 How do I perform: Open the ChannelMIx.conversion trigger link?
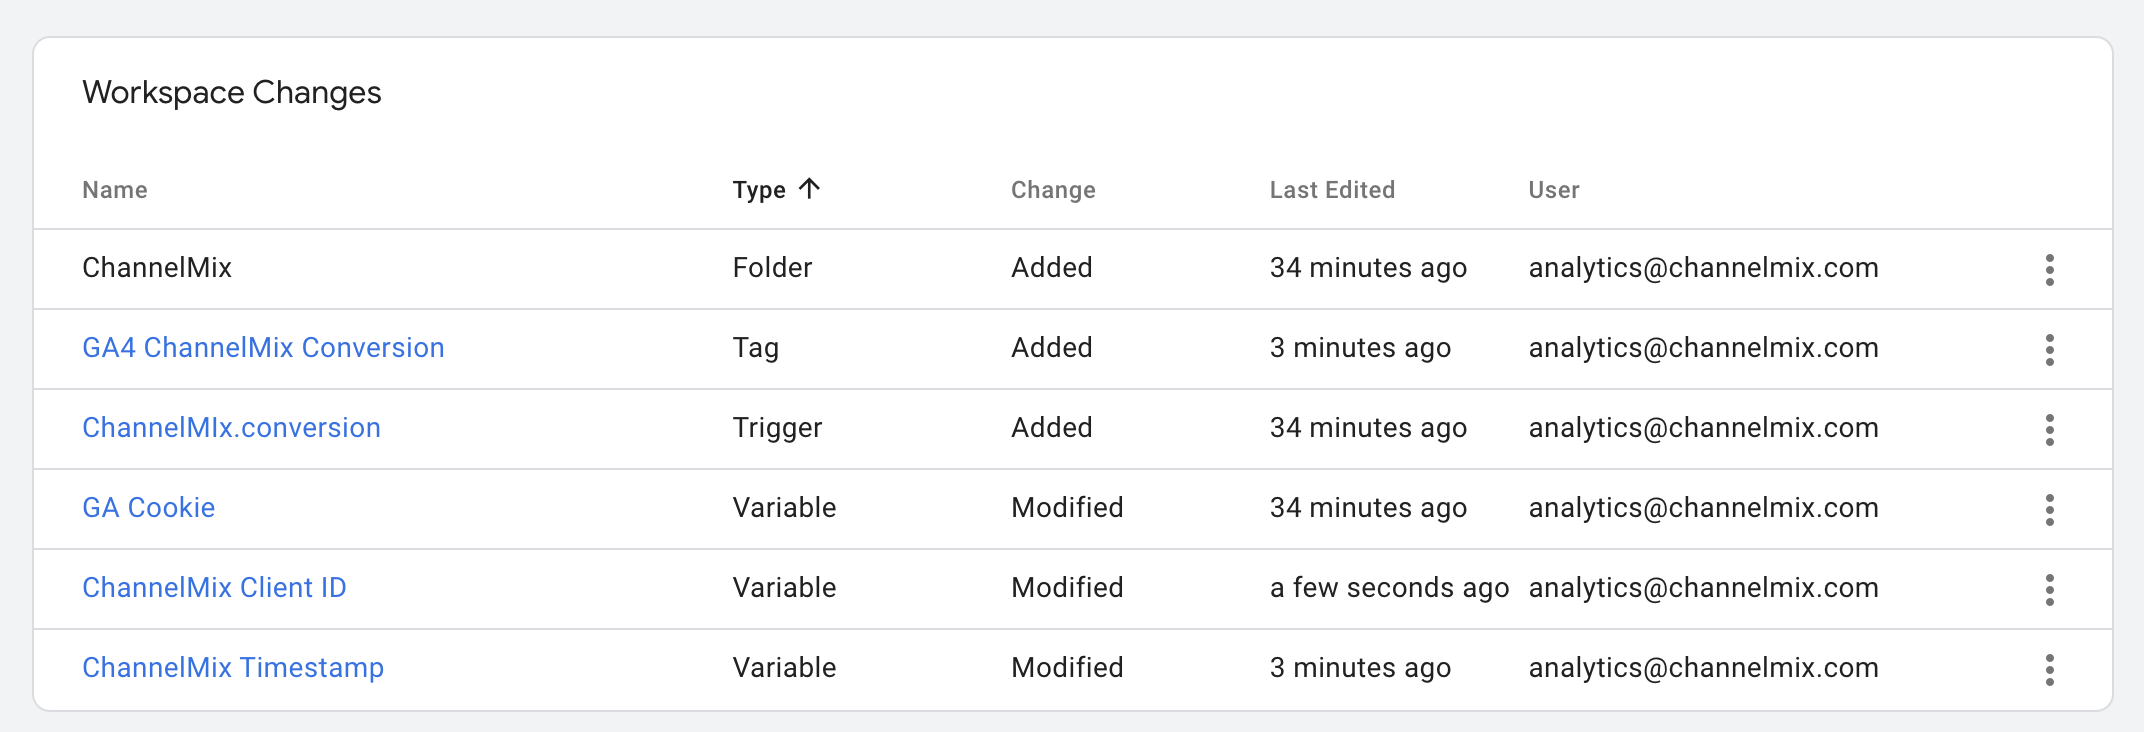(231, 428)
